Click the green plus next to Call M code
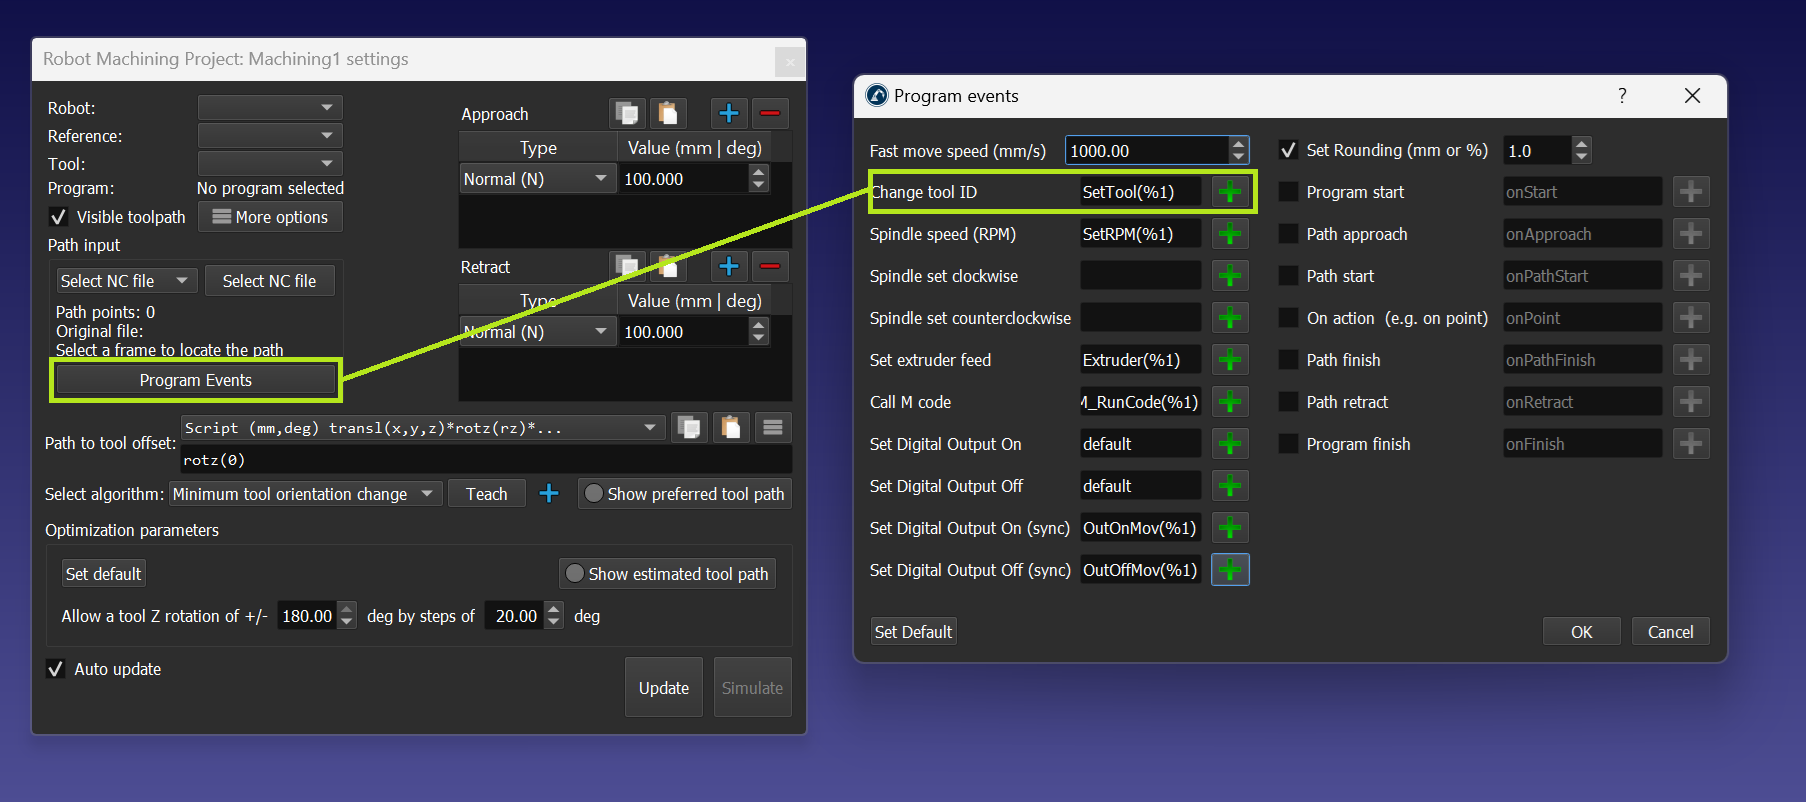1806x802 pixels. click(x=1230, y=402)
